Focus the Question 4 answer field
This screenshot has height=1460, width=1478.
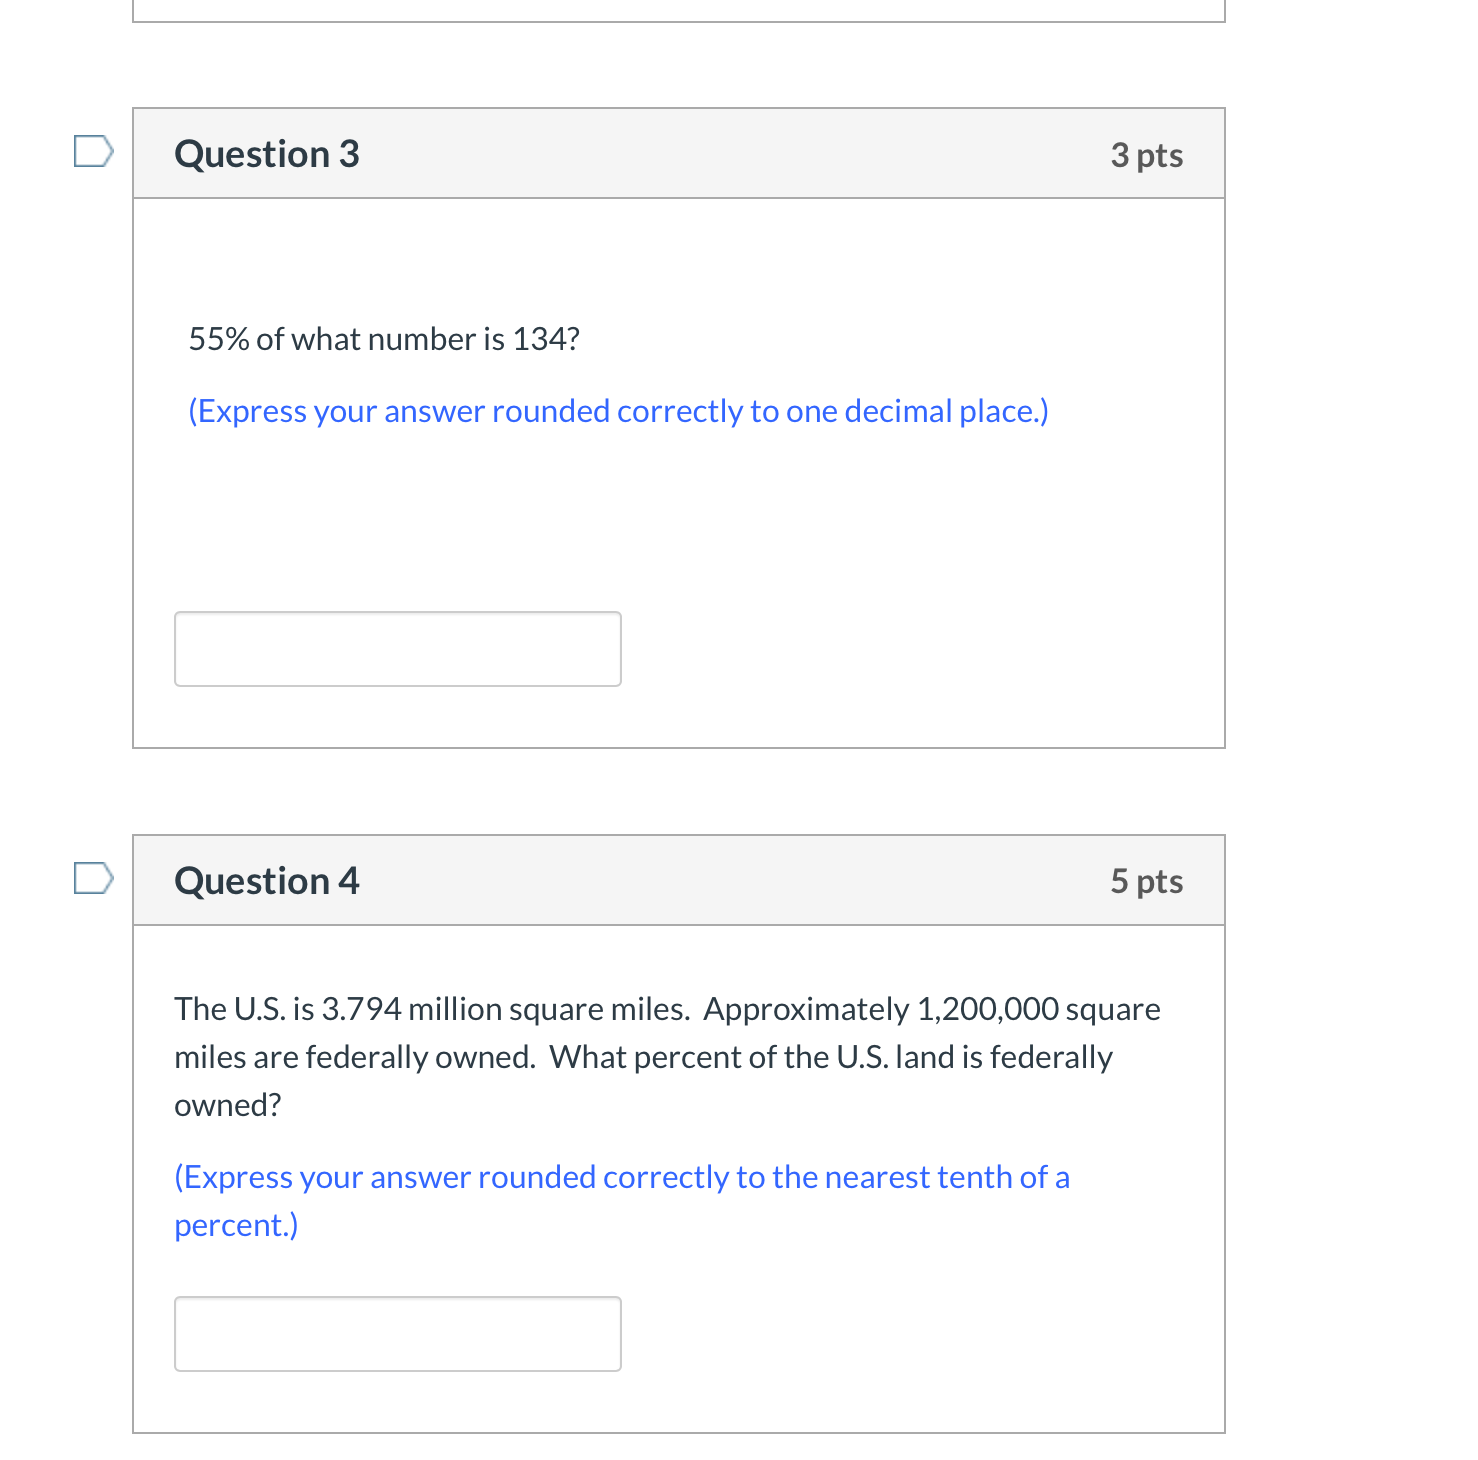398,1334
